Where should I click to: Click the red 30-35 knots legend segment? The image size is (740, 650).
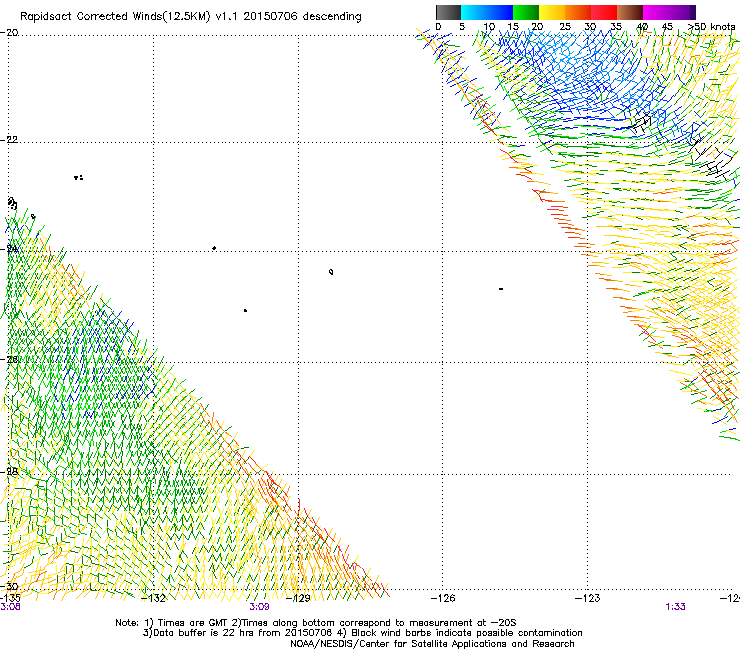coord(604,12)
